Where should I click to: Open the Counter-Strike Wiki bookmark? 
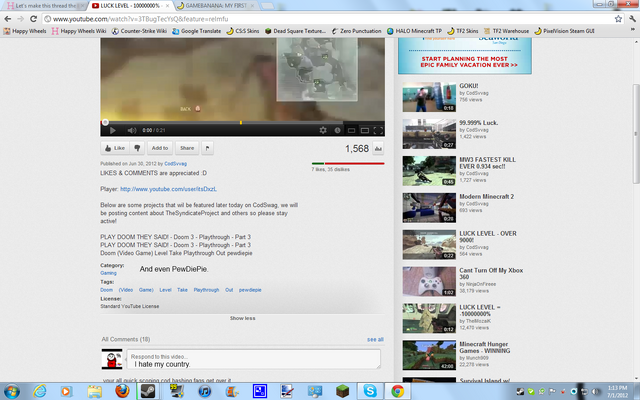click(140, 31)
